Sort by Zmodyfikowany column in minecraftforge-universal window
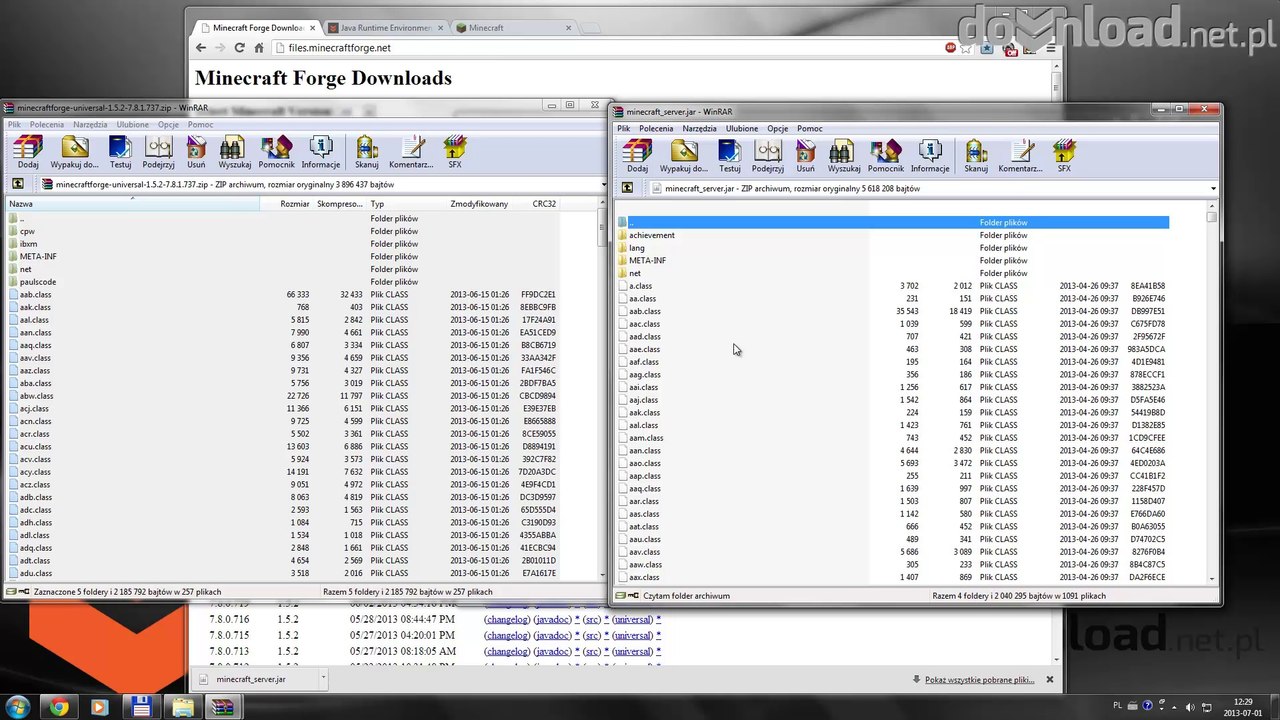 tap(479, 204)
